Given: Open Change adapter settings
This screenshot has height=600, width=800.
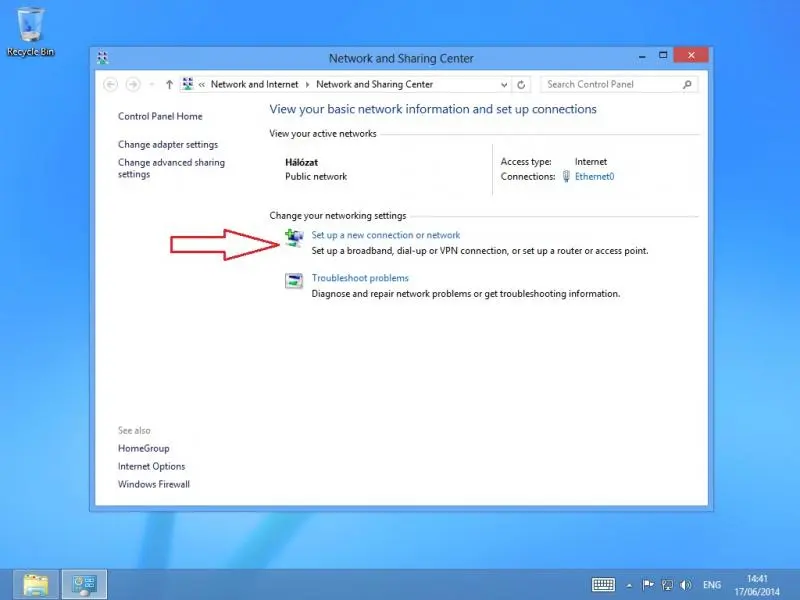Looking at the screenshot, I should pos(168,145).
